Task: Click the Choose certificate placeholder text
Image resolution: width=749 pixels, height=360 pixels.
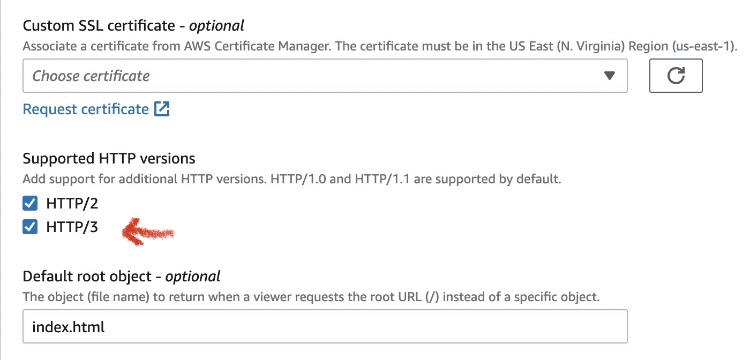Action: (x=91, y=75)
